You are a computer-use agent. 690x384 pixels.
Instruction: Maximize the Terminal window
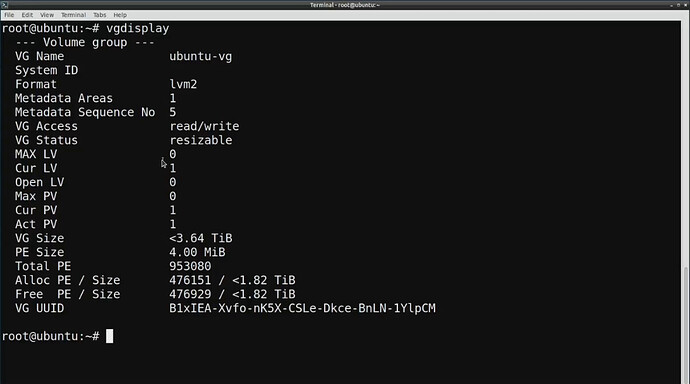tap(679, 5)
